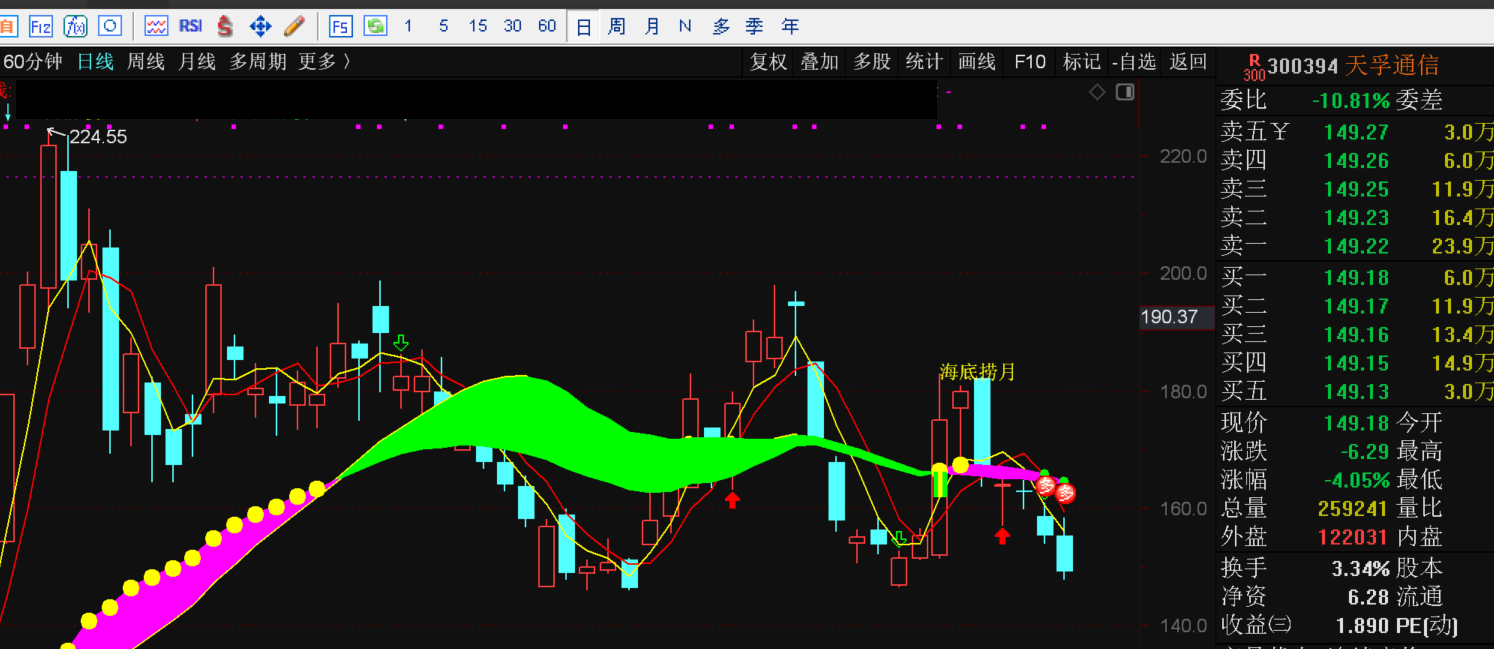The image size is (1494, 649).
Task: Open the 月线 chart tab
Action: click(x=197, y=62)
